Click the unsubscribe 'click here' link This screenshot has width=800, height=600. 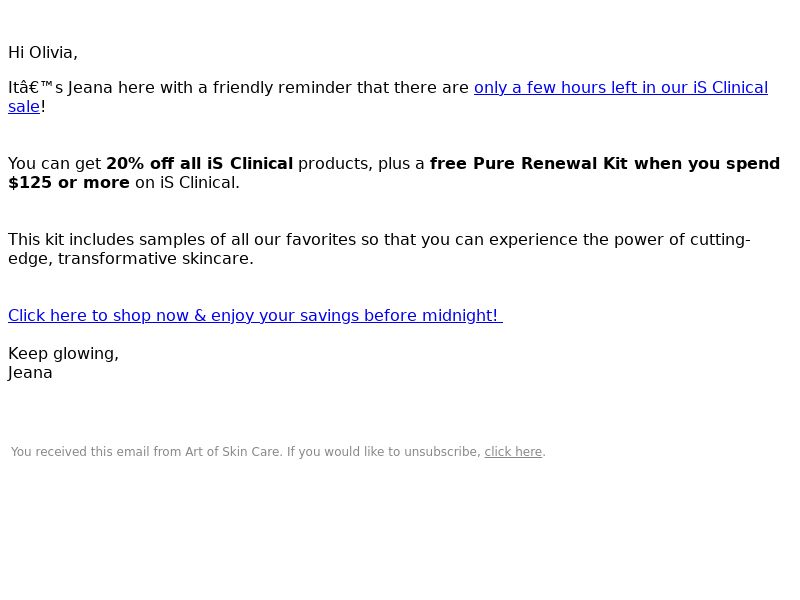(x=513, y=452)
